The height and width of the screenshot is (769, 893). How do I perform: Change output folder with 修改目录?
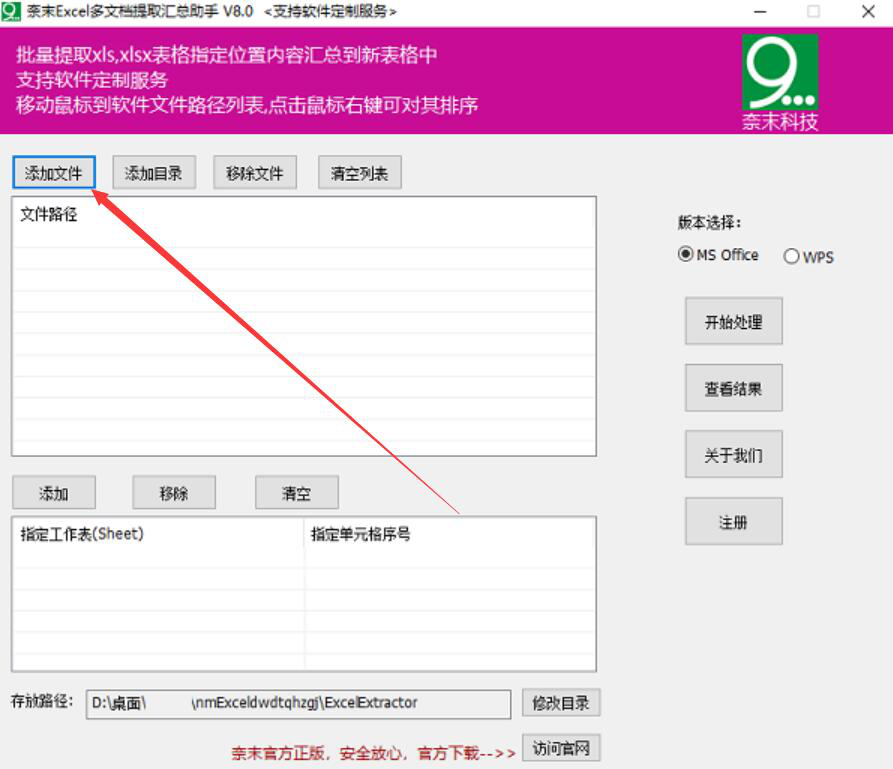(x=561, y=703)
